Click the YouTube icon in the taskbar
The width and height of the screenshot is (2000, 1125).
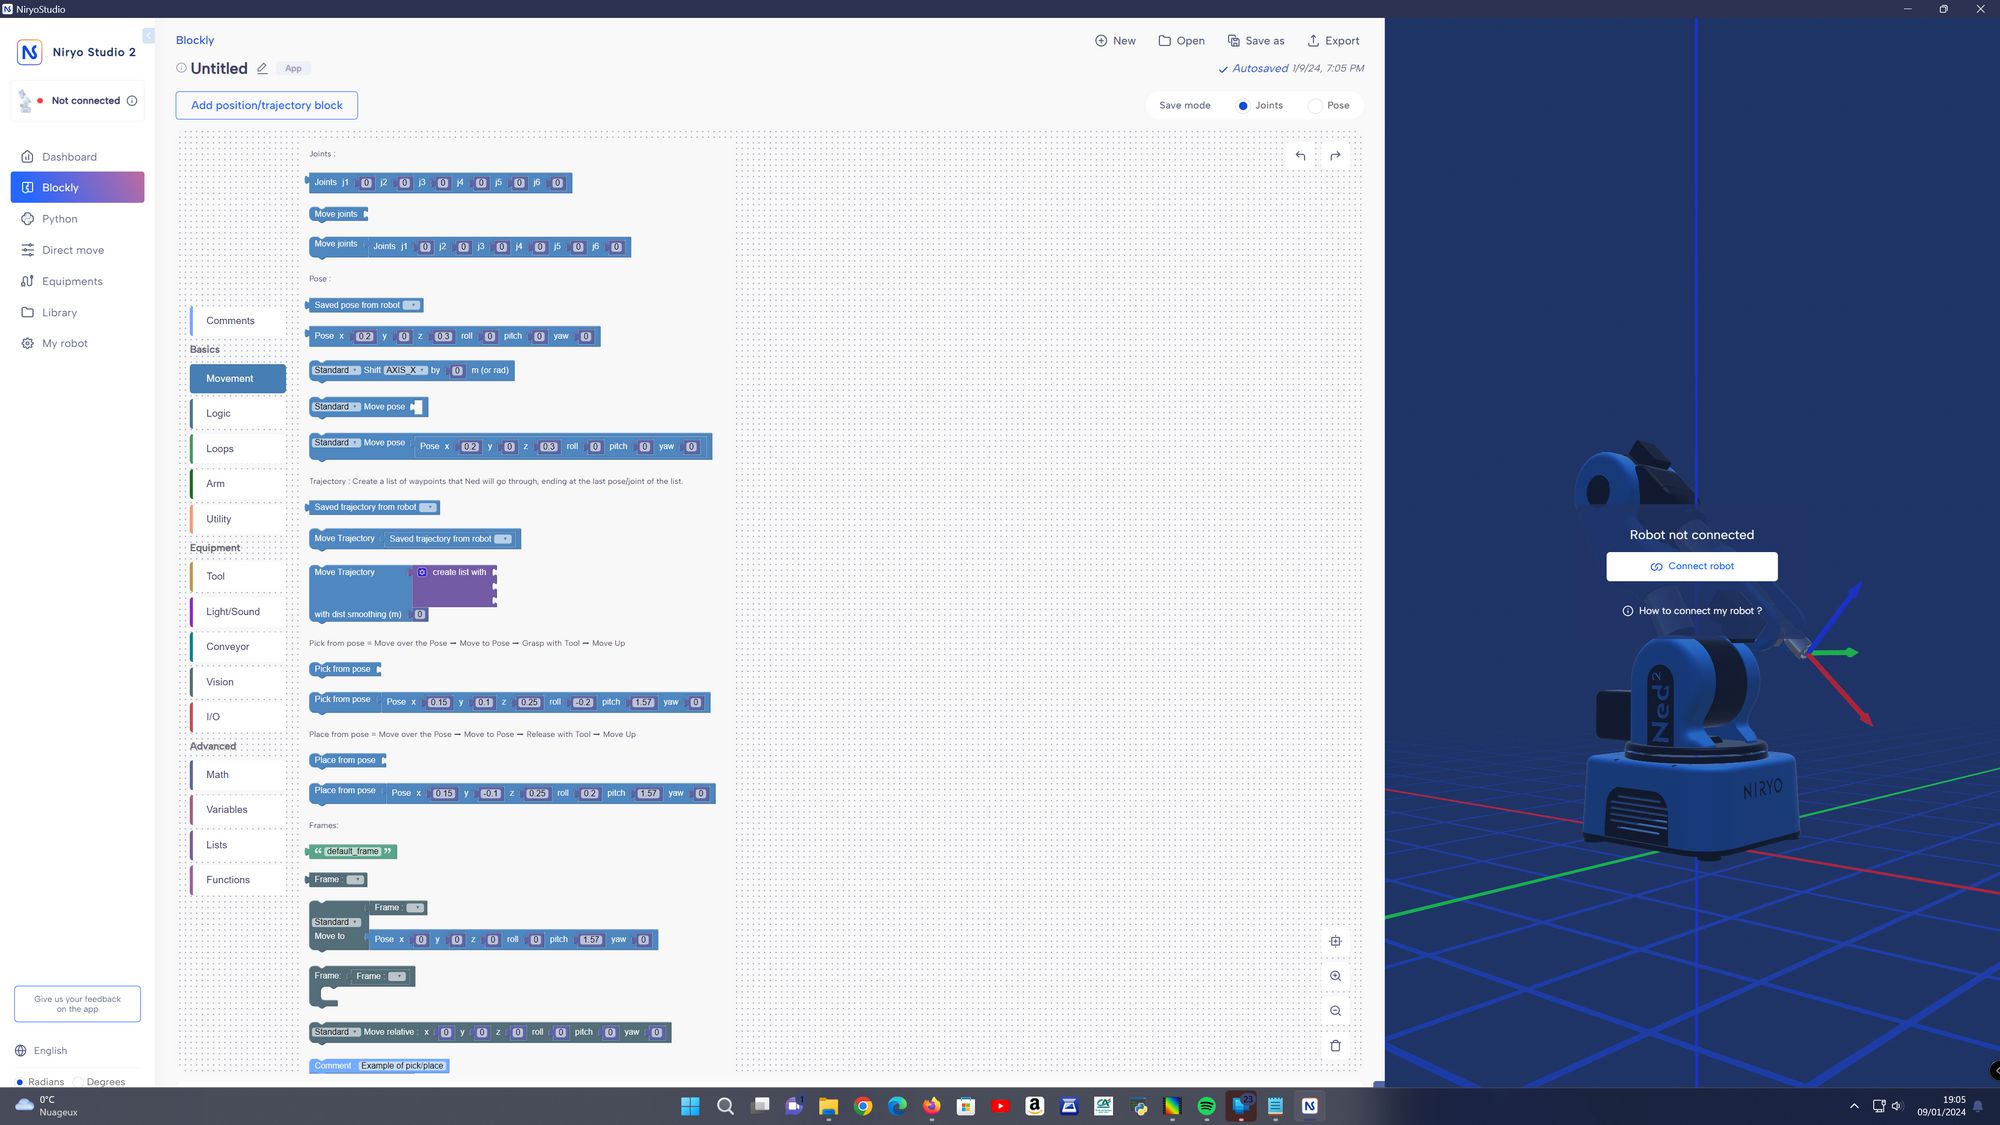(1000, 1106)
